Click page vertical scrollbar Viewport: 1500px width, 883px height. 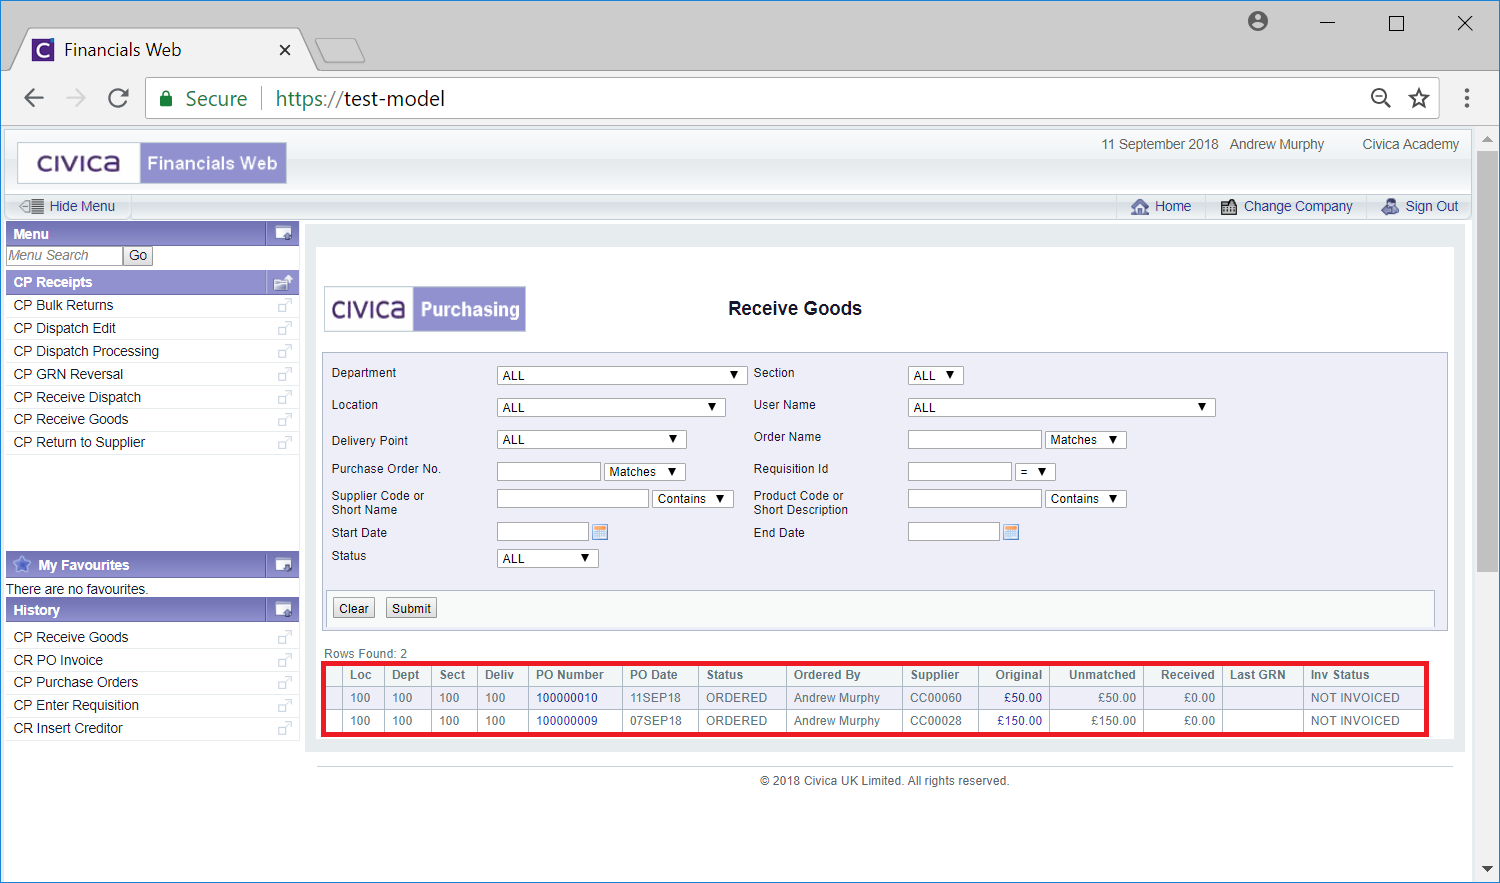tap(1487, 360)
